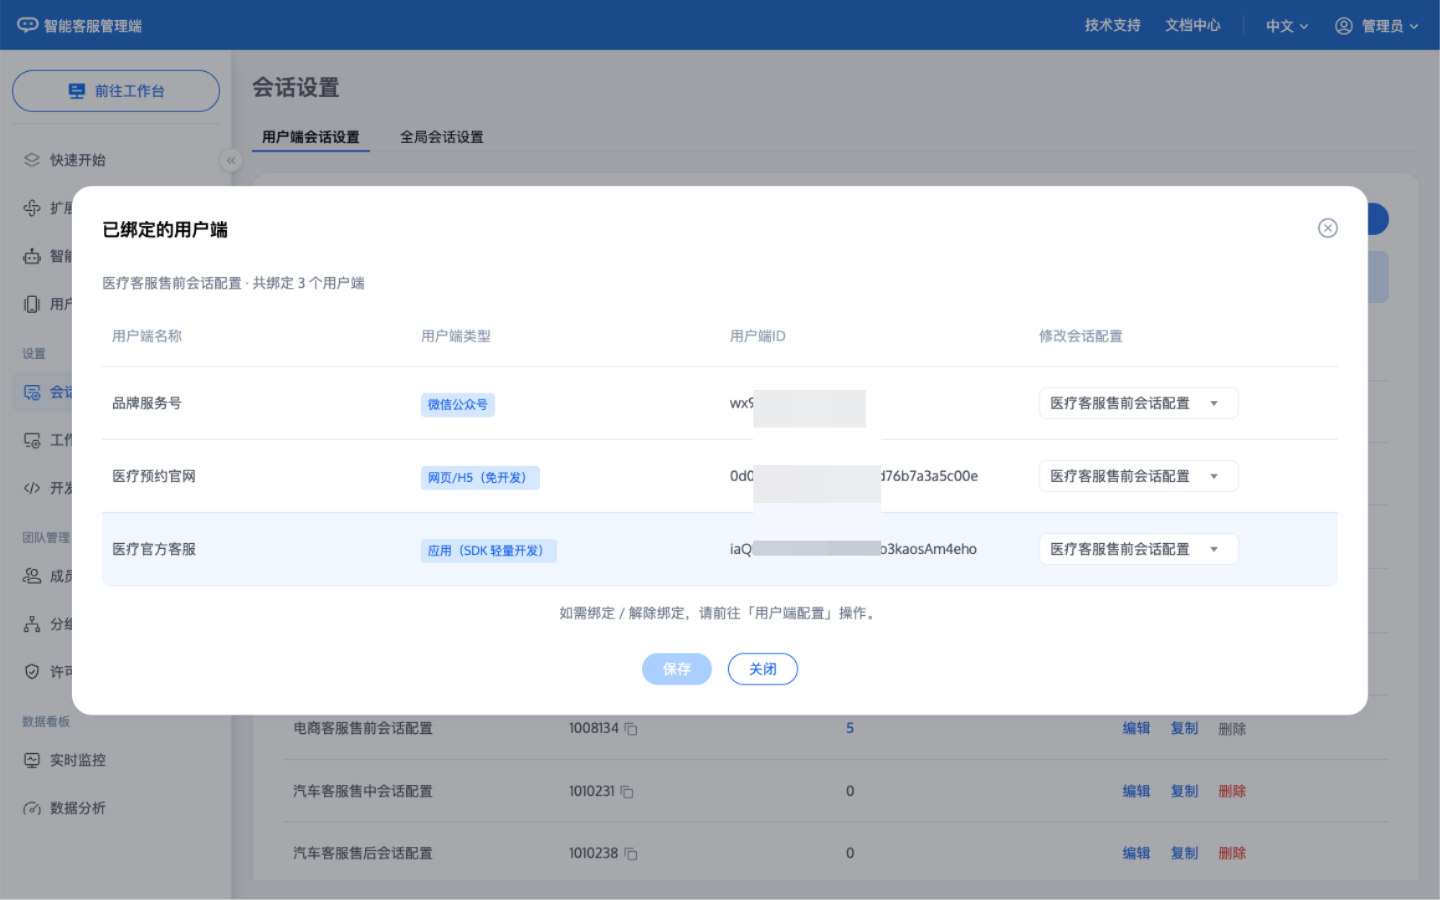Click the team members icon in the sidebar
1440x900 pixels.
click(32, 576)
